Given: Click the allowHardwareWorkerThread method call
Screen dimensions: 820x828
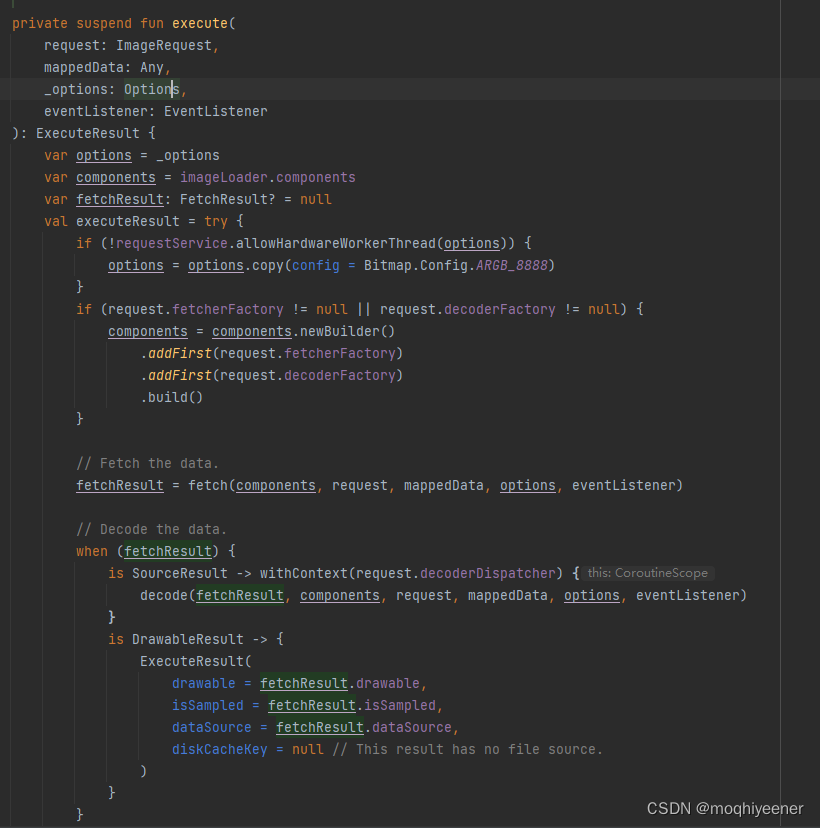Looking at the screenshot, I should [x=333, y=243].
